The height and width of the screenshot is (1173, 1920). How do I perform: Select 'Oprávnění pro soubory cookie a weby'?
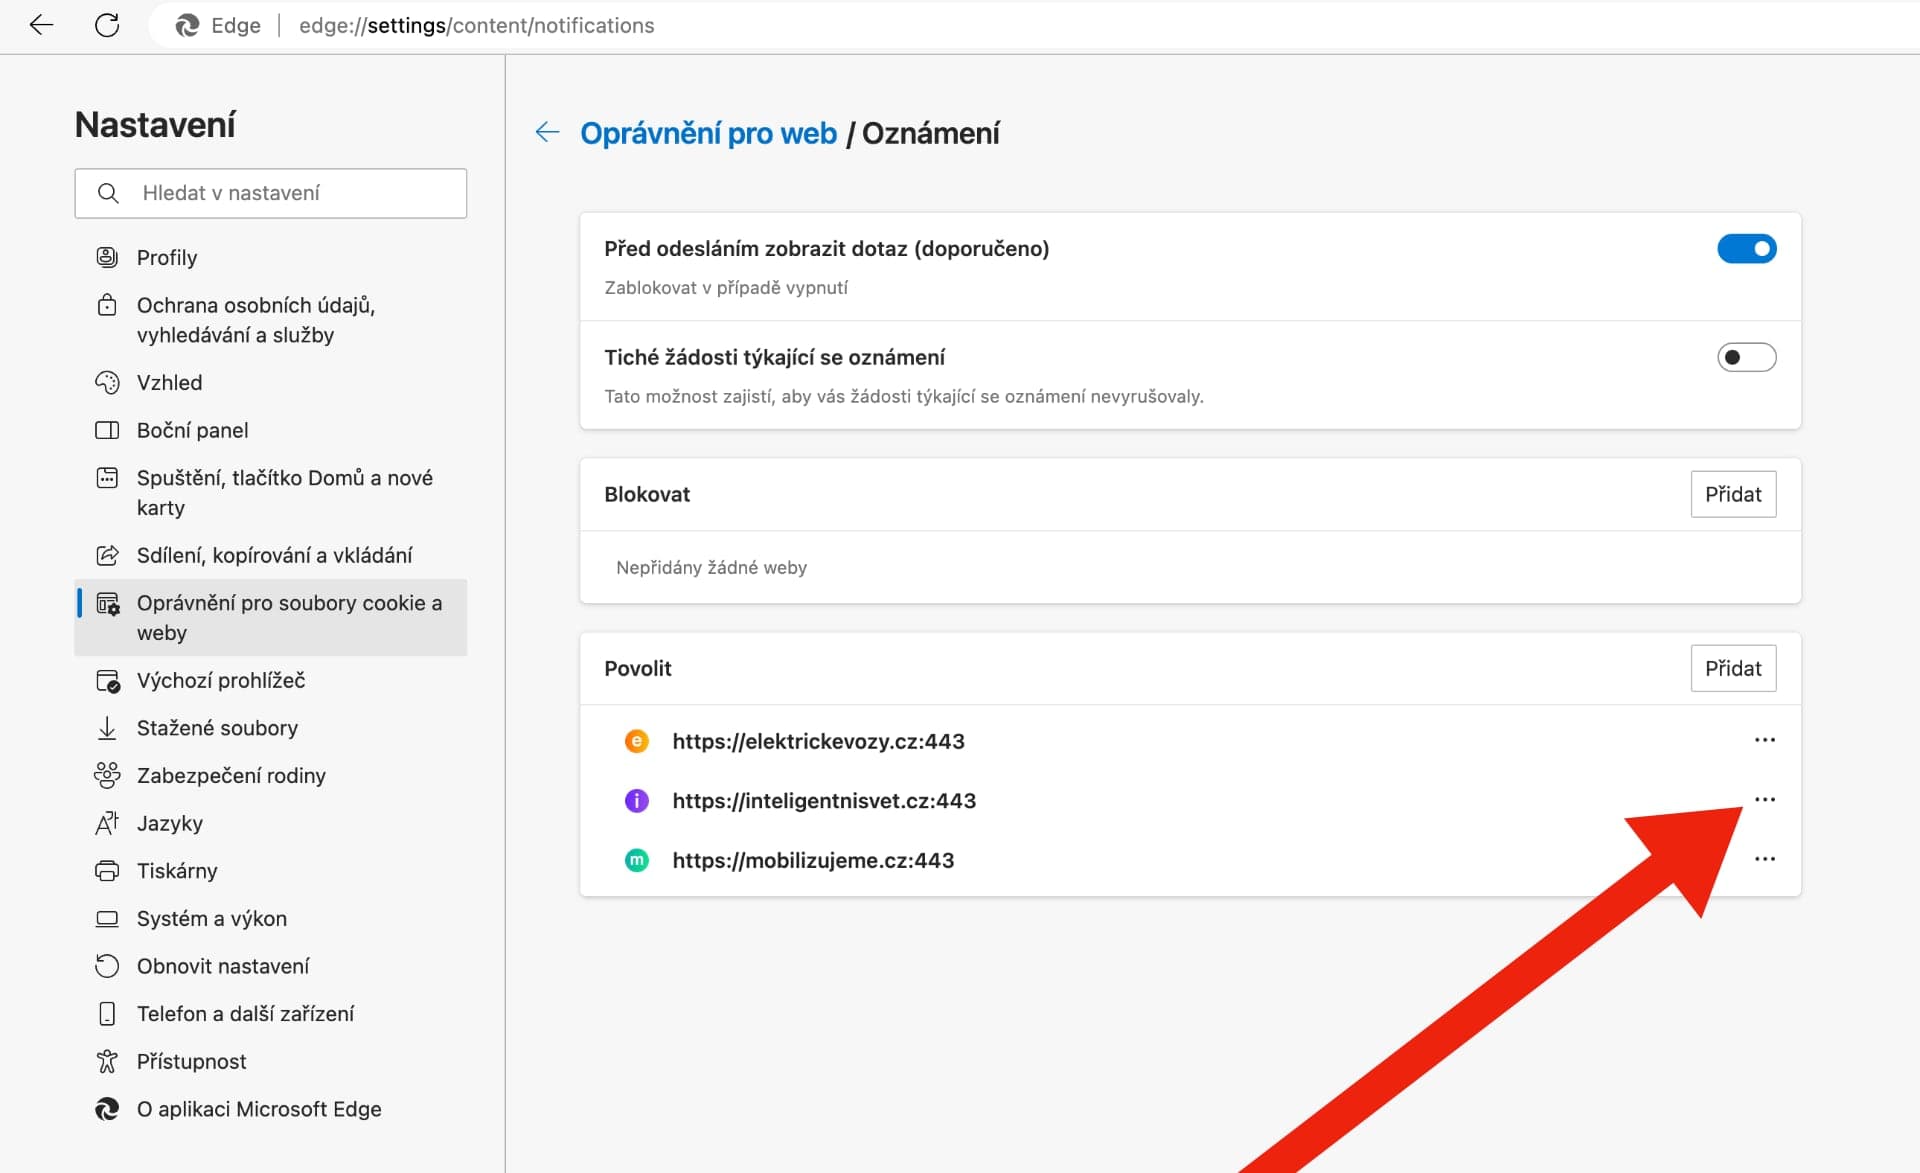pyautogui.click(x=289, y=617)
